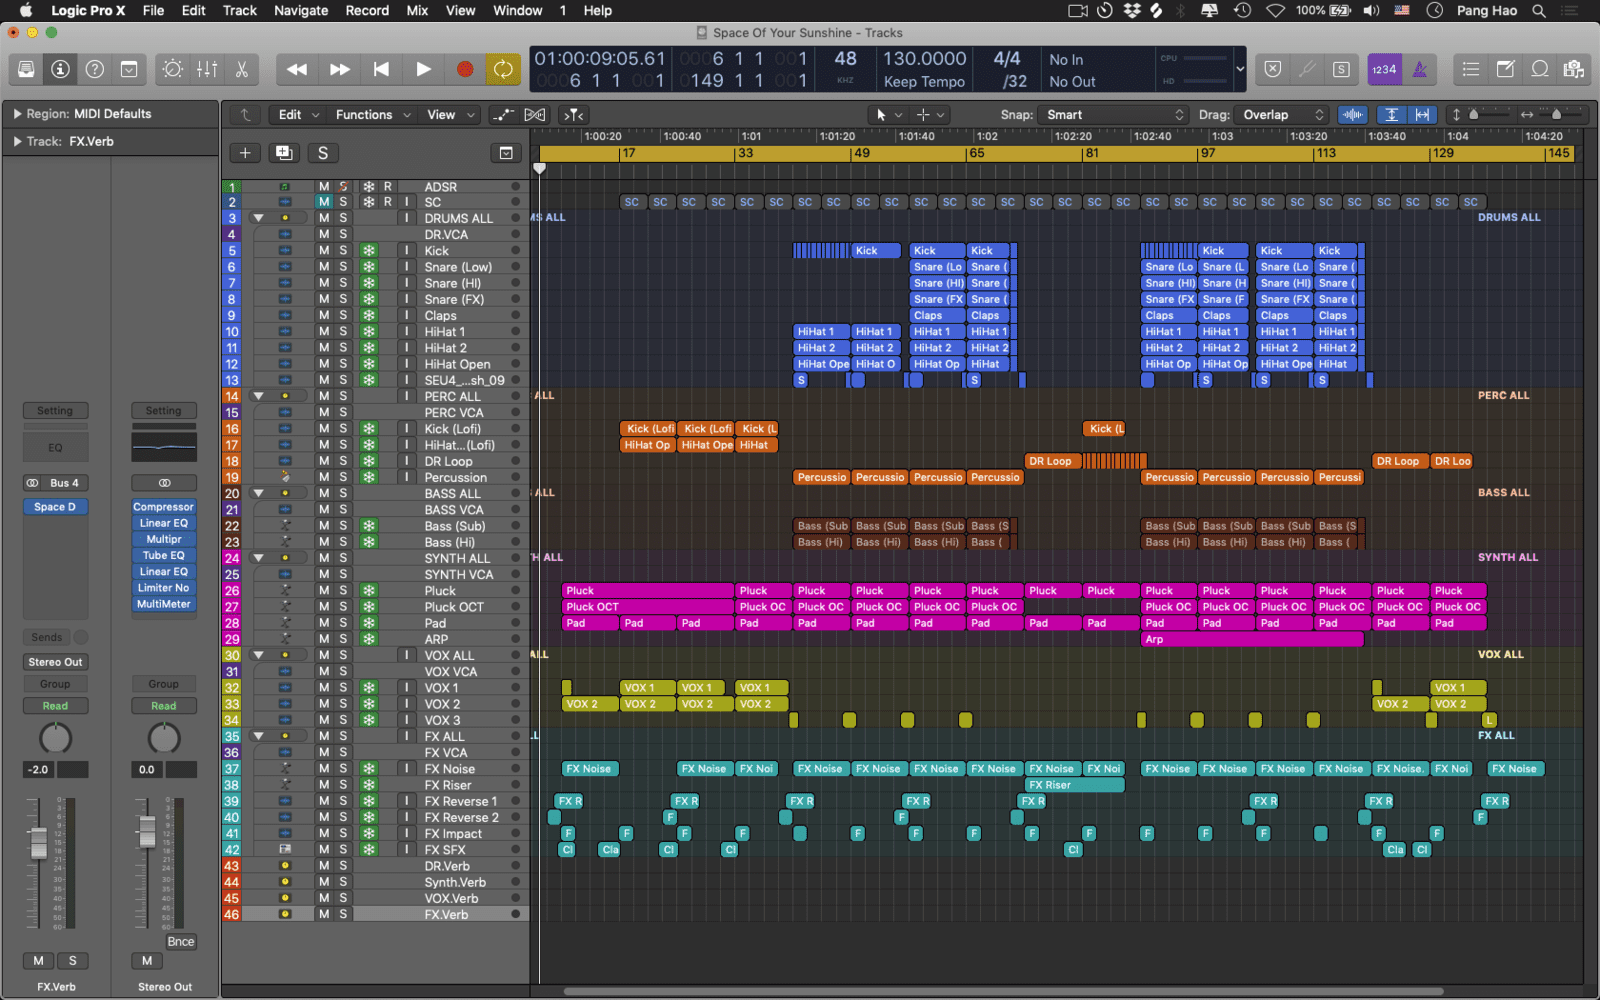The image size is (1600, 1000).
Task: Collapse the DRUMS ALL track stack
Action: (x=257, y=218)
